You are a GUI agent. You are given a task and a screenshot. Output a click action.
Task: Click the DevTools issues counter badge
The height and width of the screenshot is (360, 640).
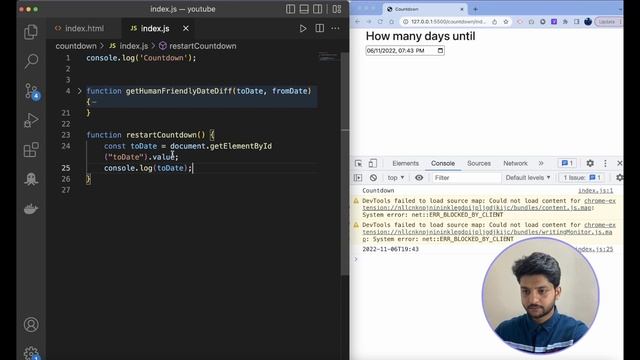(567, 163)
